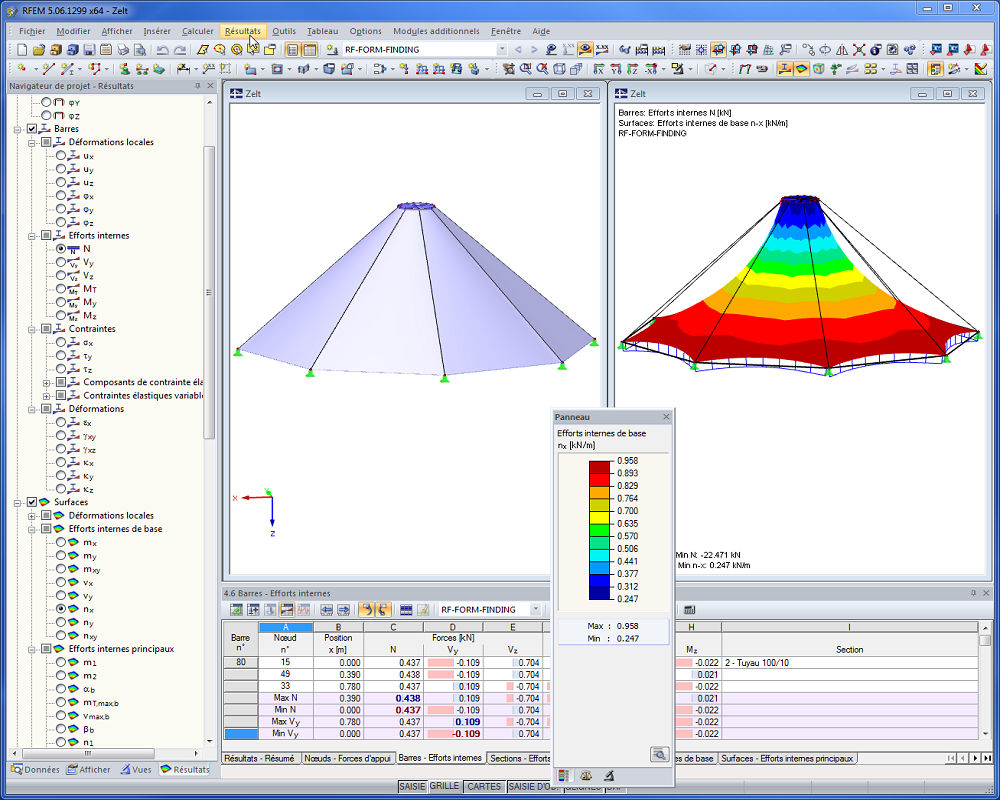1000x800 pixels.
Task: Click the Undo icon in the toolbar
Action: pos(162,49)
